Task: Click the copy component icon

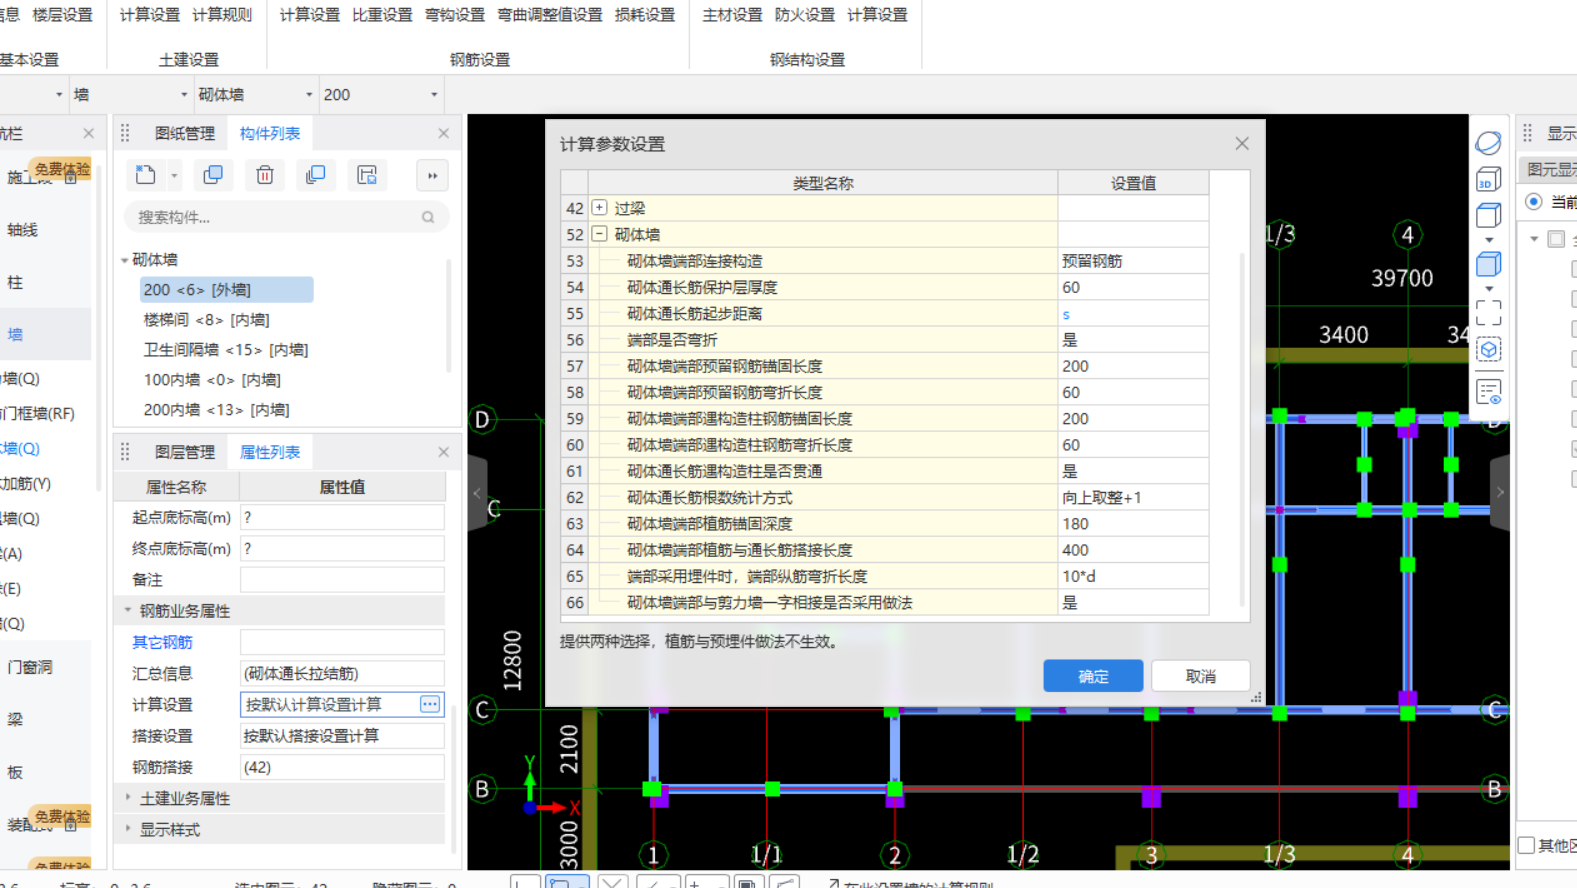Action: (213, 175)
